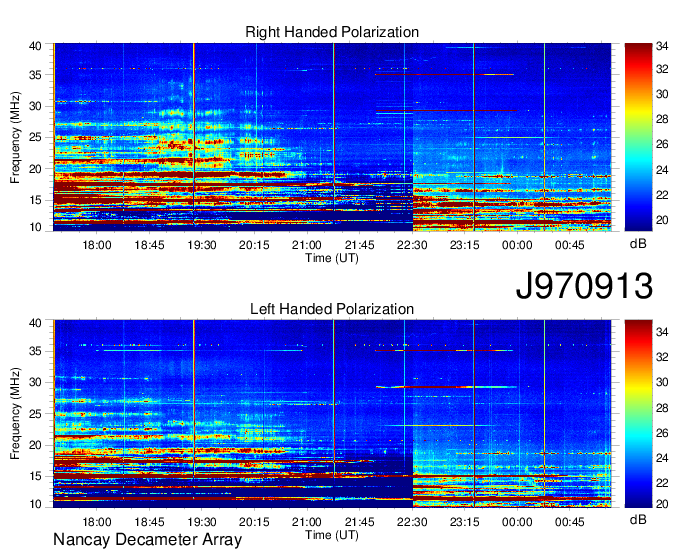This screenshot has height=552, width=680.
Task: Click the Right Handed Polarization plot title
Action: 332,32
